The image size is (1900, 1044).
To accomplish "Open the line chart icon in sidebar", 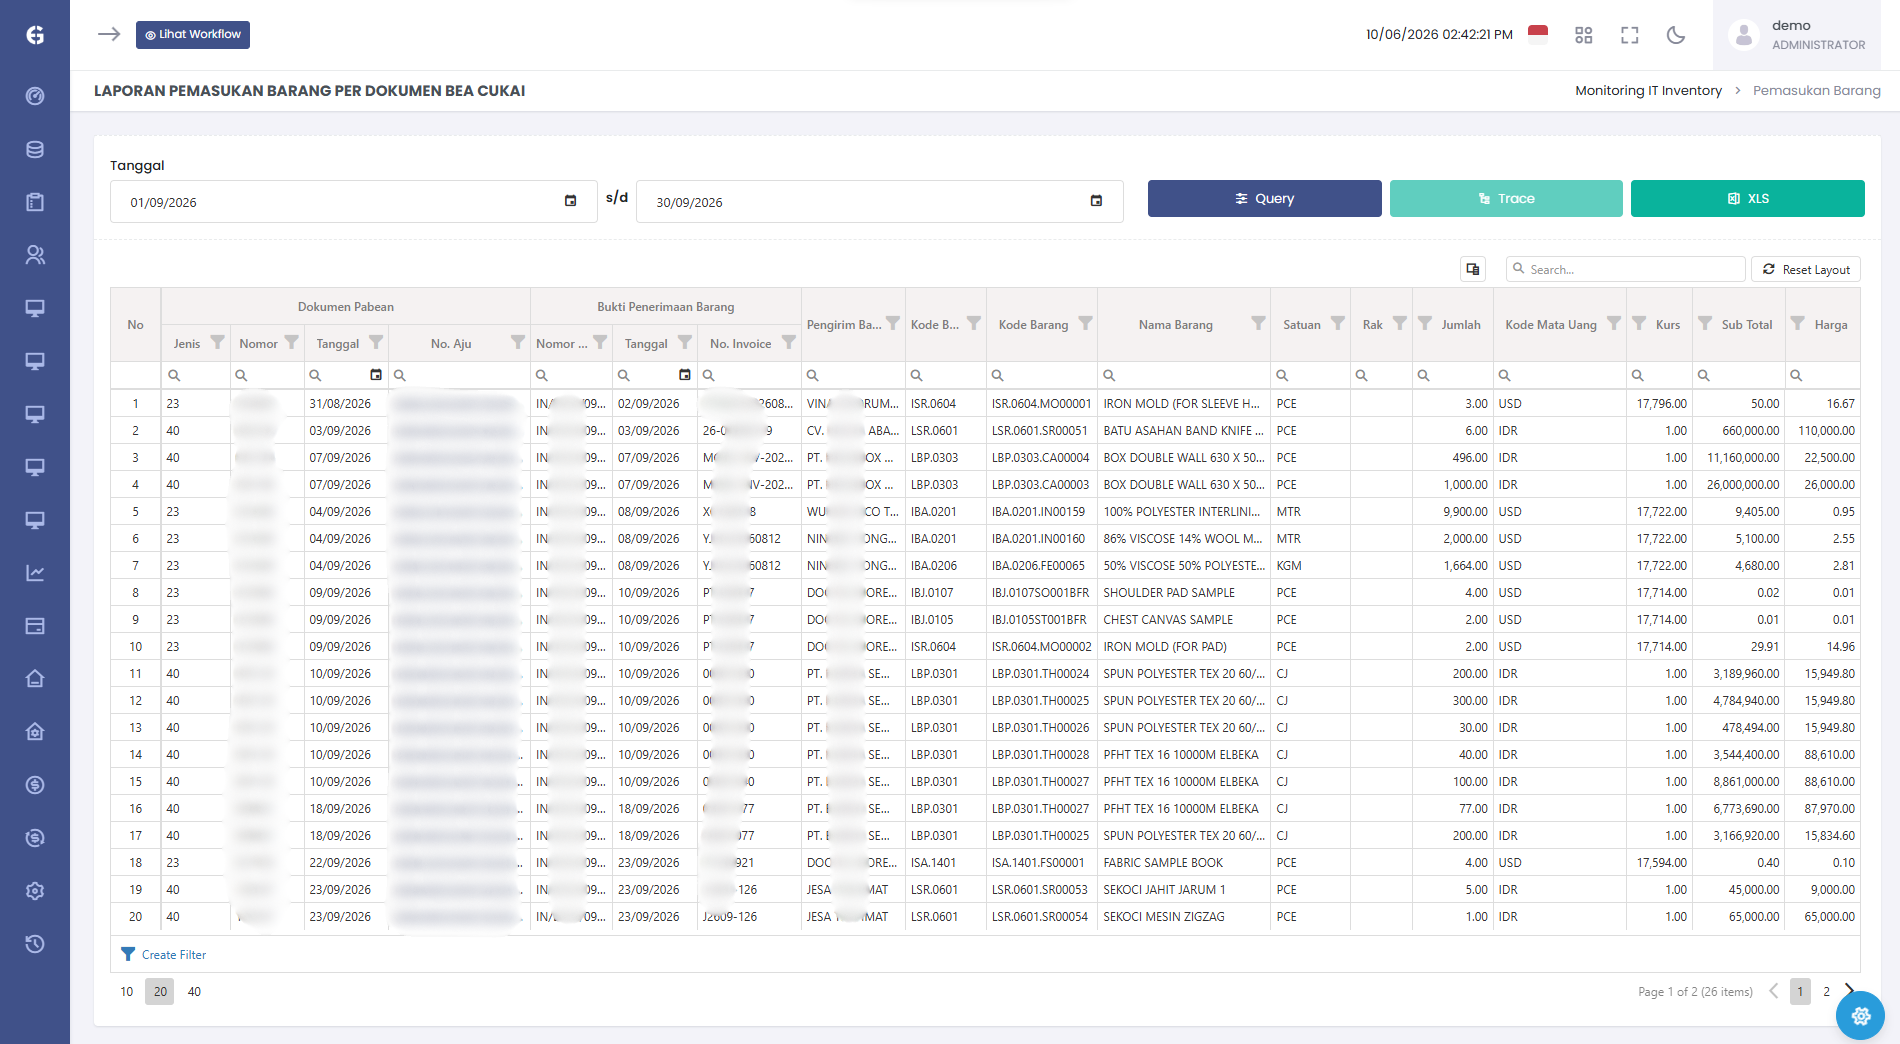I will (x=35, y=573).
